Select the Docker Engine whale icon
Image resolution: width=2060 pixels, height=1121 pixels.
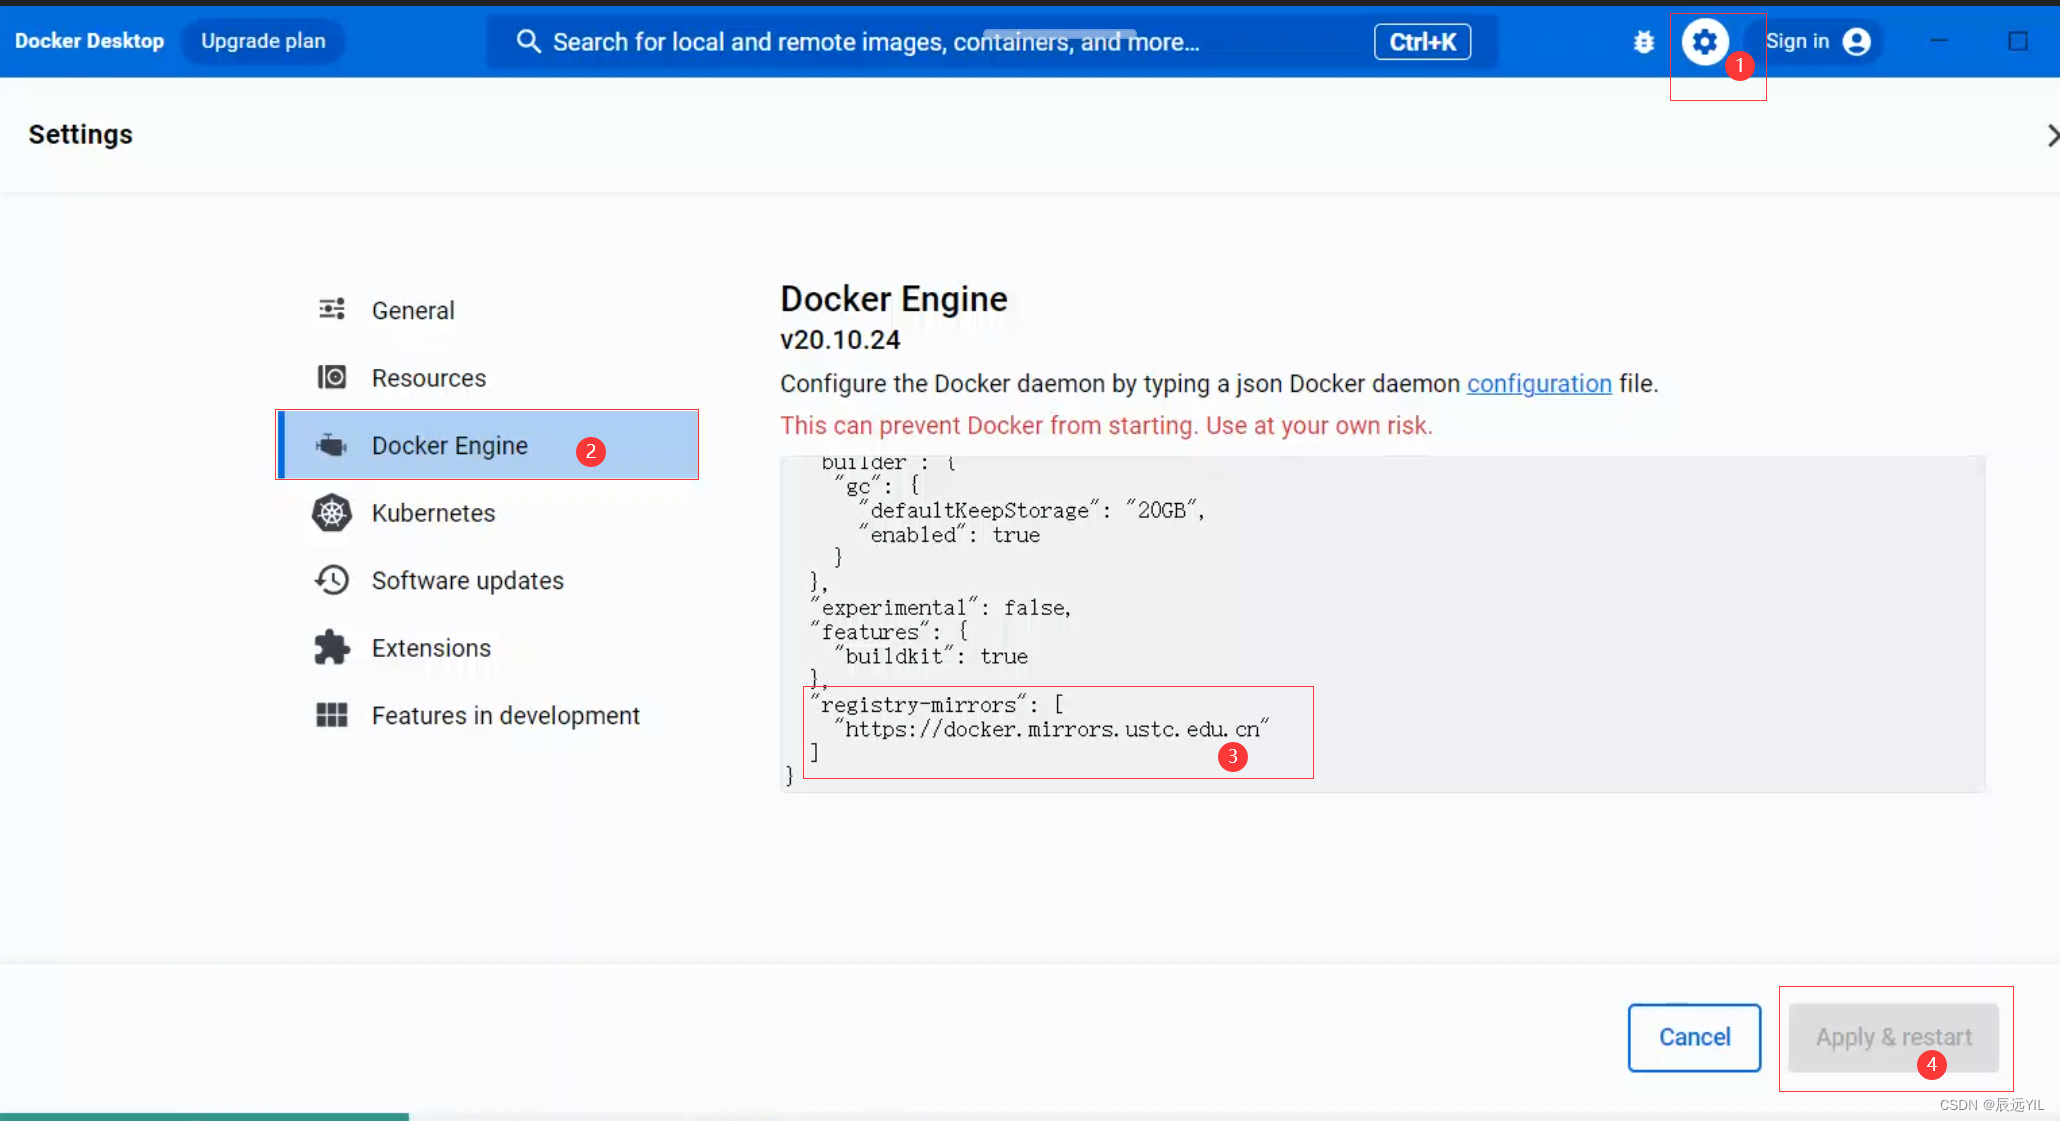pyautogui.click(x=331, y=445)
